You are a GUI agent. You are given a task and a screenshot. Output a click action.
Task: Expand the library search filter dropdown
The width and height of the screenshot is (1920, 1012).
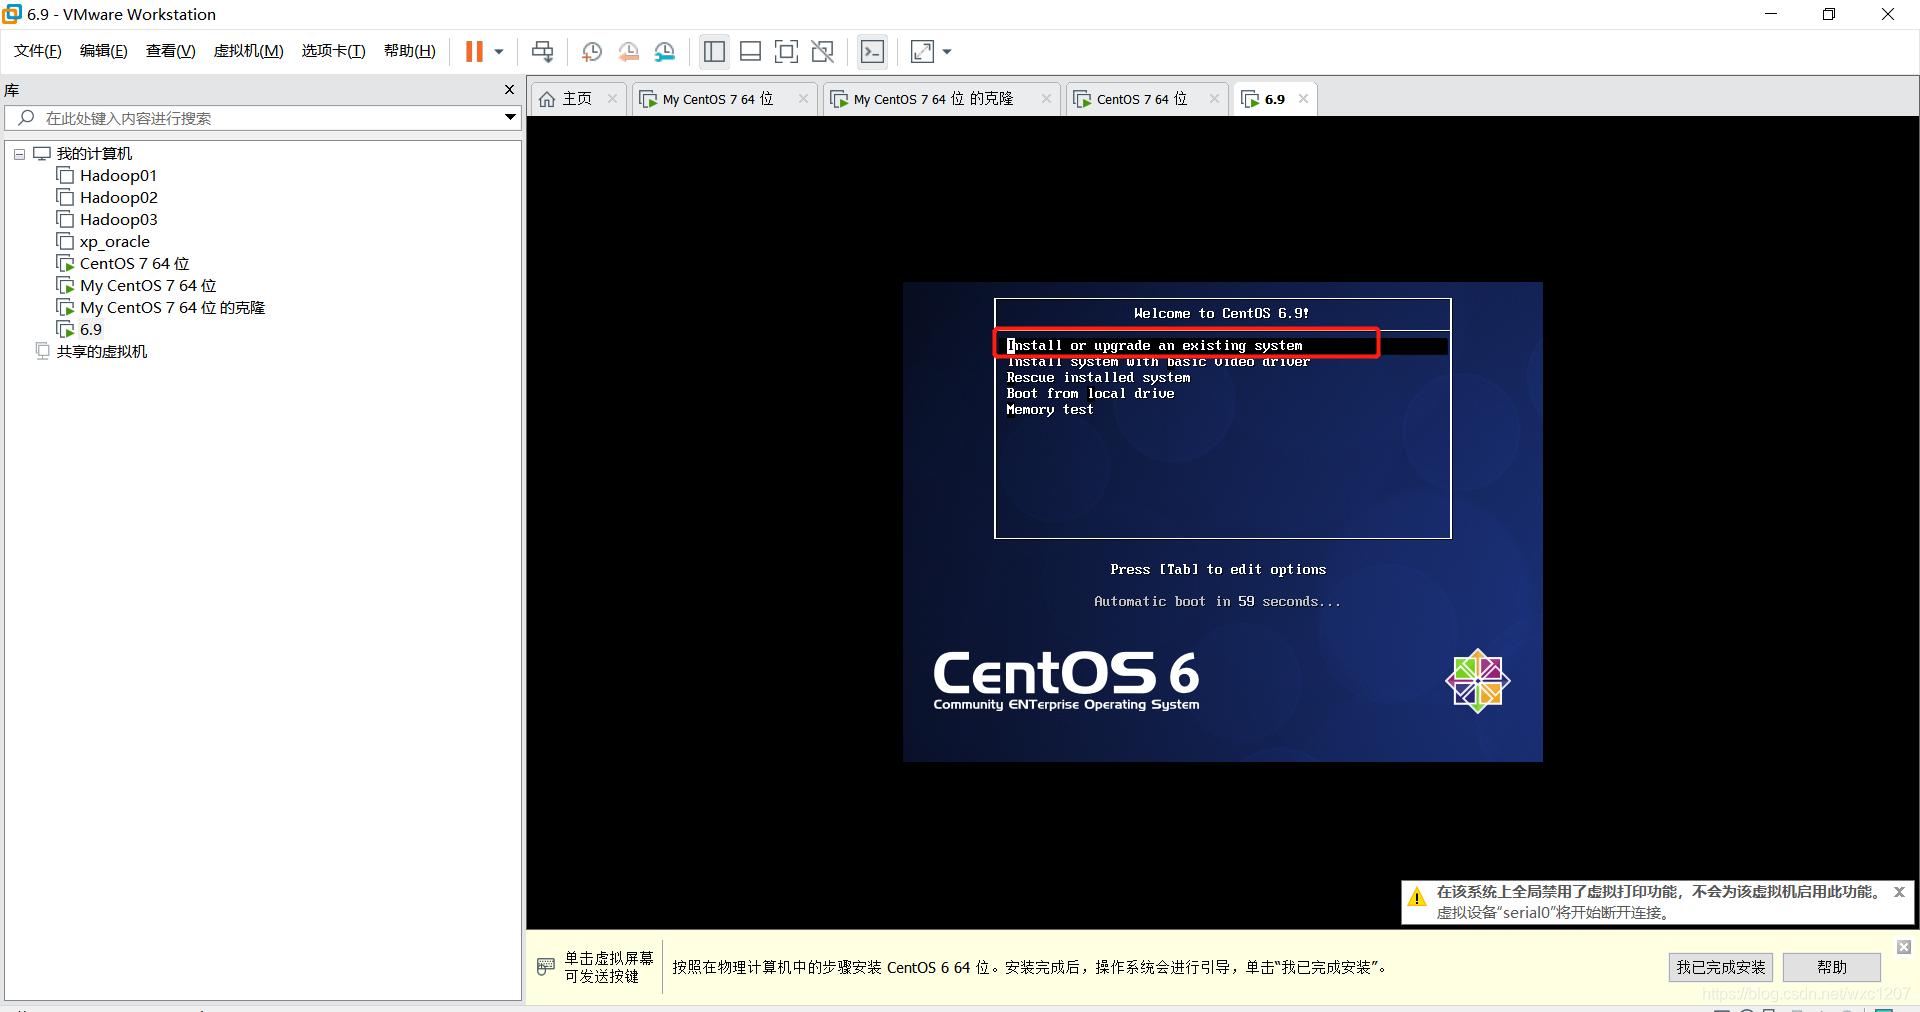(x=510, y=118)
